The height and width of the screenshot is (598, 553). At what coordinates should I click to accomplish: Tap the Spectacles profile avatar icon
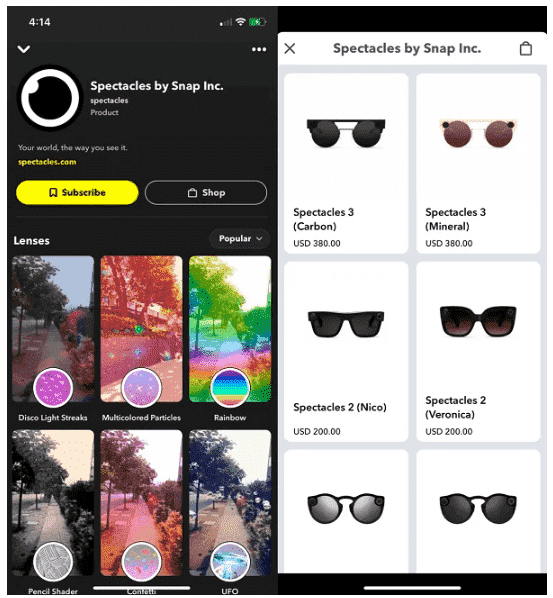click(50, 98)
